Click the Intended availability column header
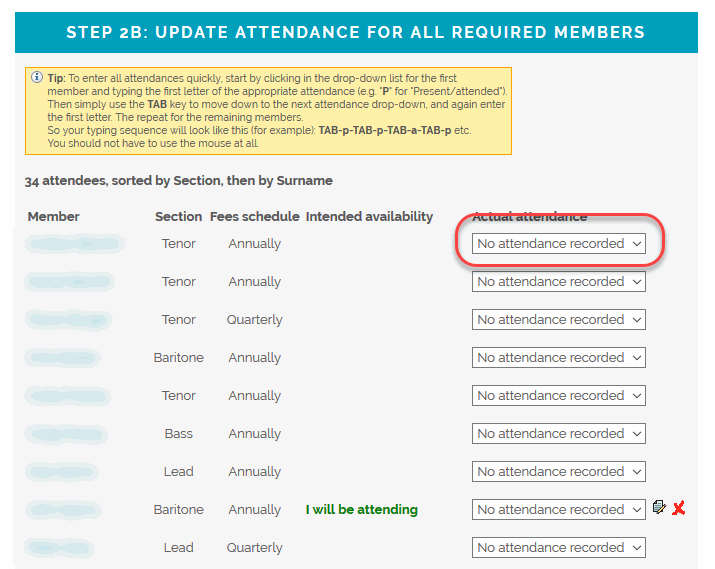715x569 pixels. coord(369,217)
